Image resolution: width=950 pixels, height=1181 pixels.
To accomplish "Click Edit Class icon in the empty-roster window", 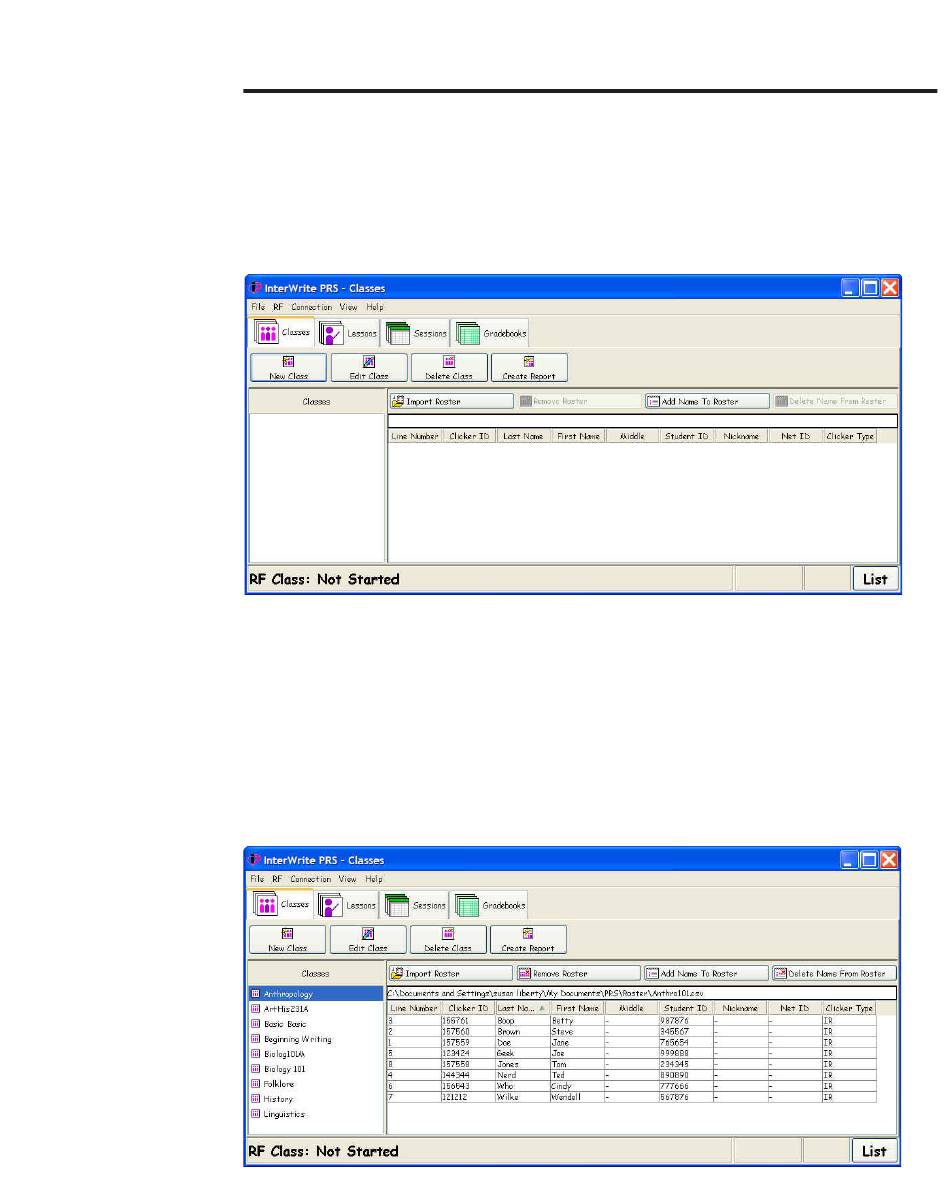I will pos(368,362).
